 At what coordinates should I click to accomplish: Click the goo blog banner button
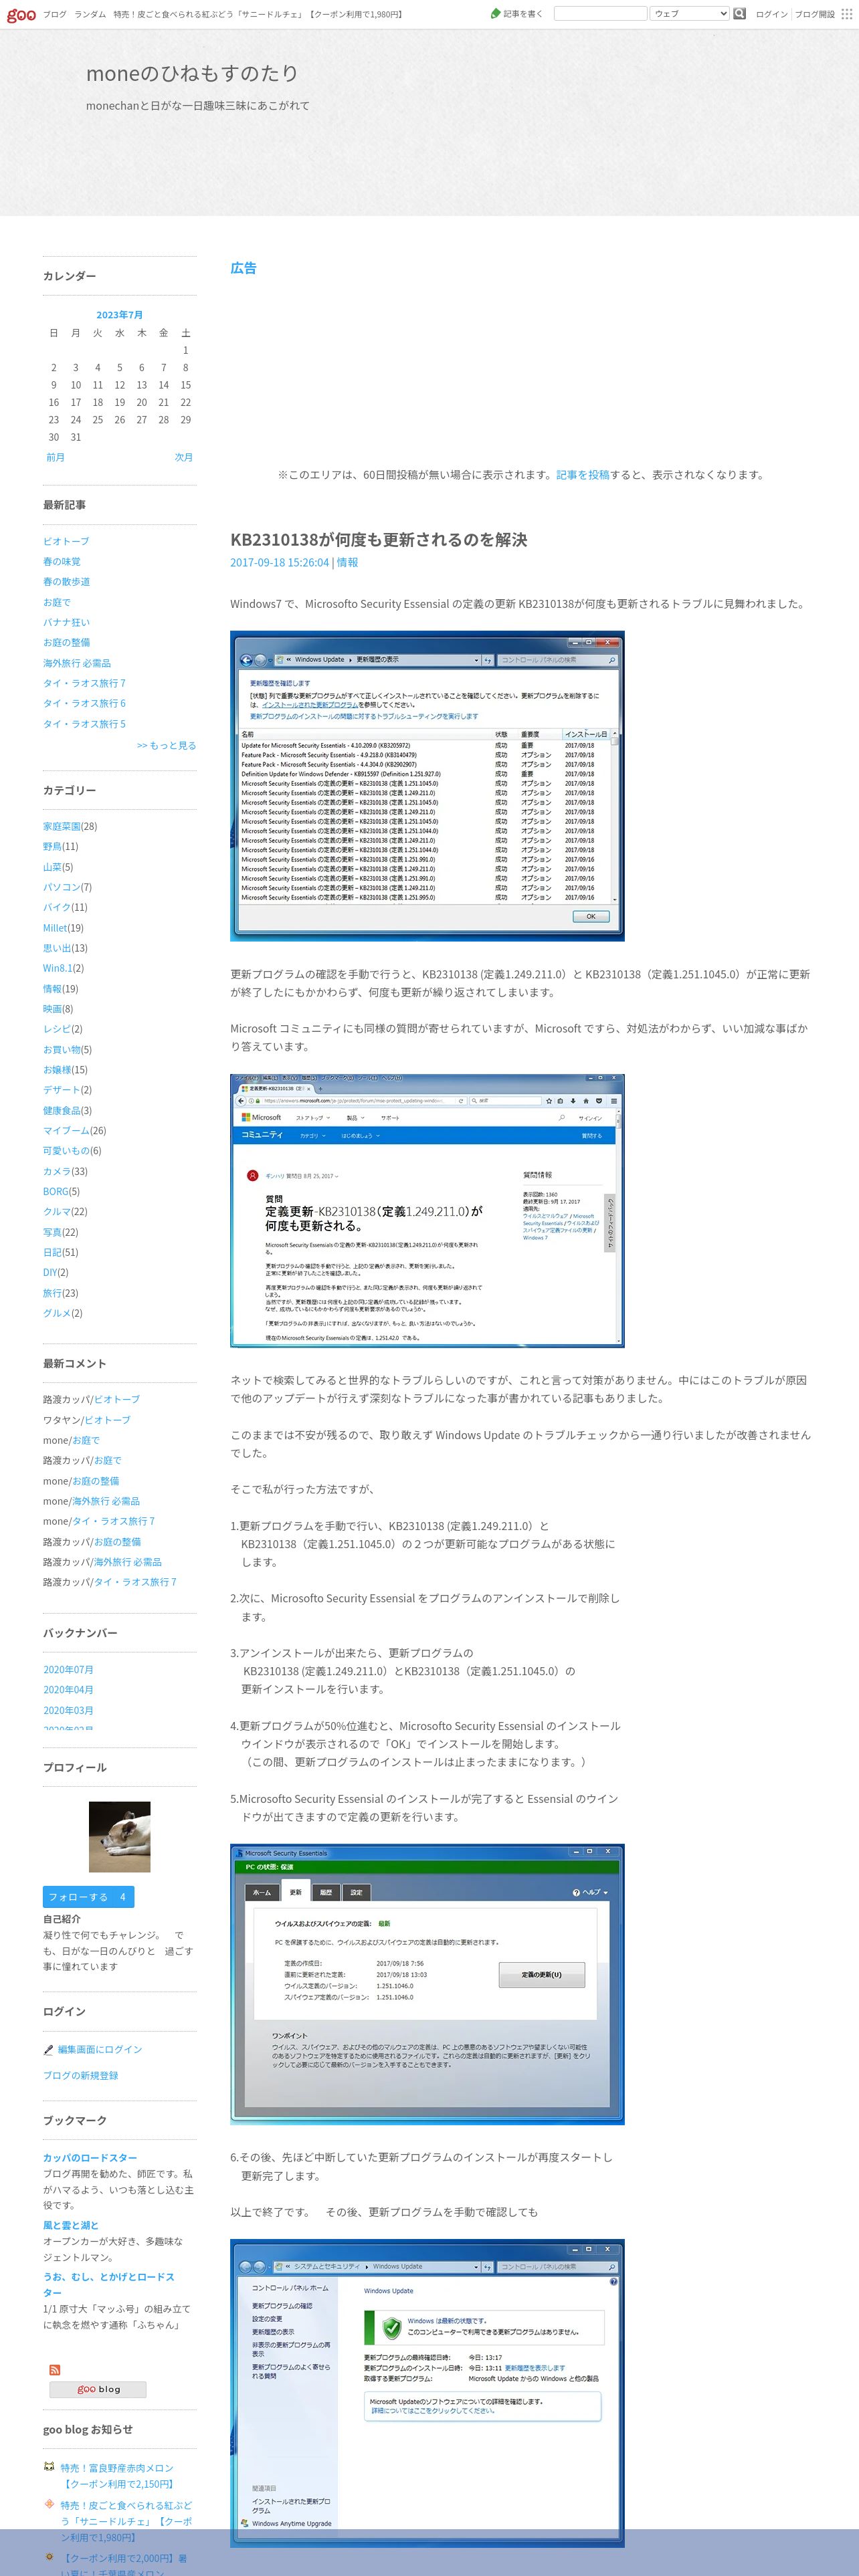pos(98,2389)
